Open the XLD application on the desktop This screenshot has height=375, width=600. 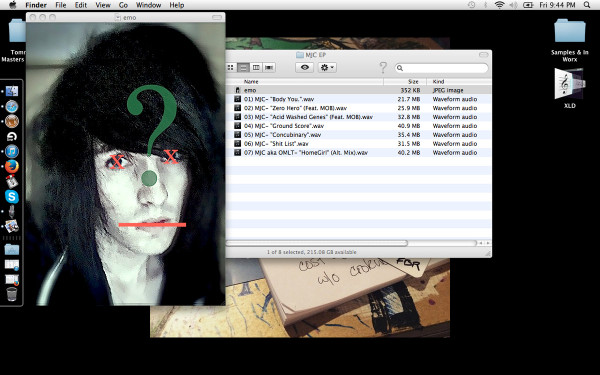[569, 89]
